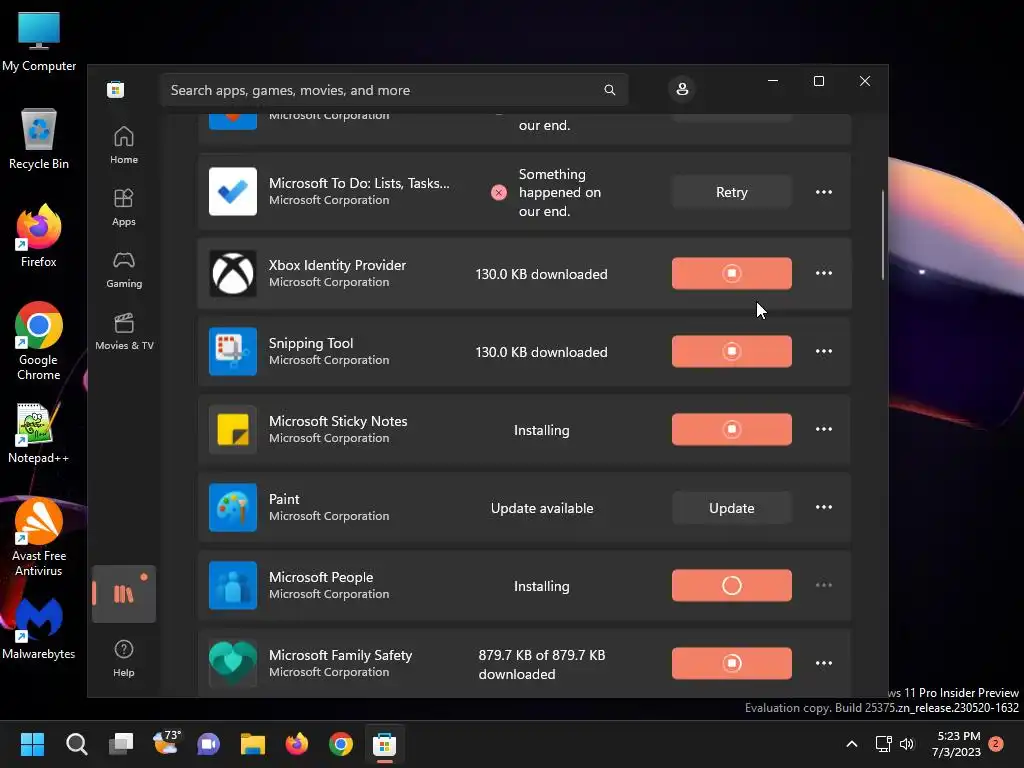The height and width of the screenshot is (768, 1024).
Task: Cancel Microsoft People installation button
Action: pos(731,585)
